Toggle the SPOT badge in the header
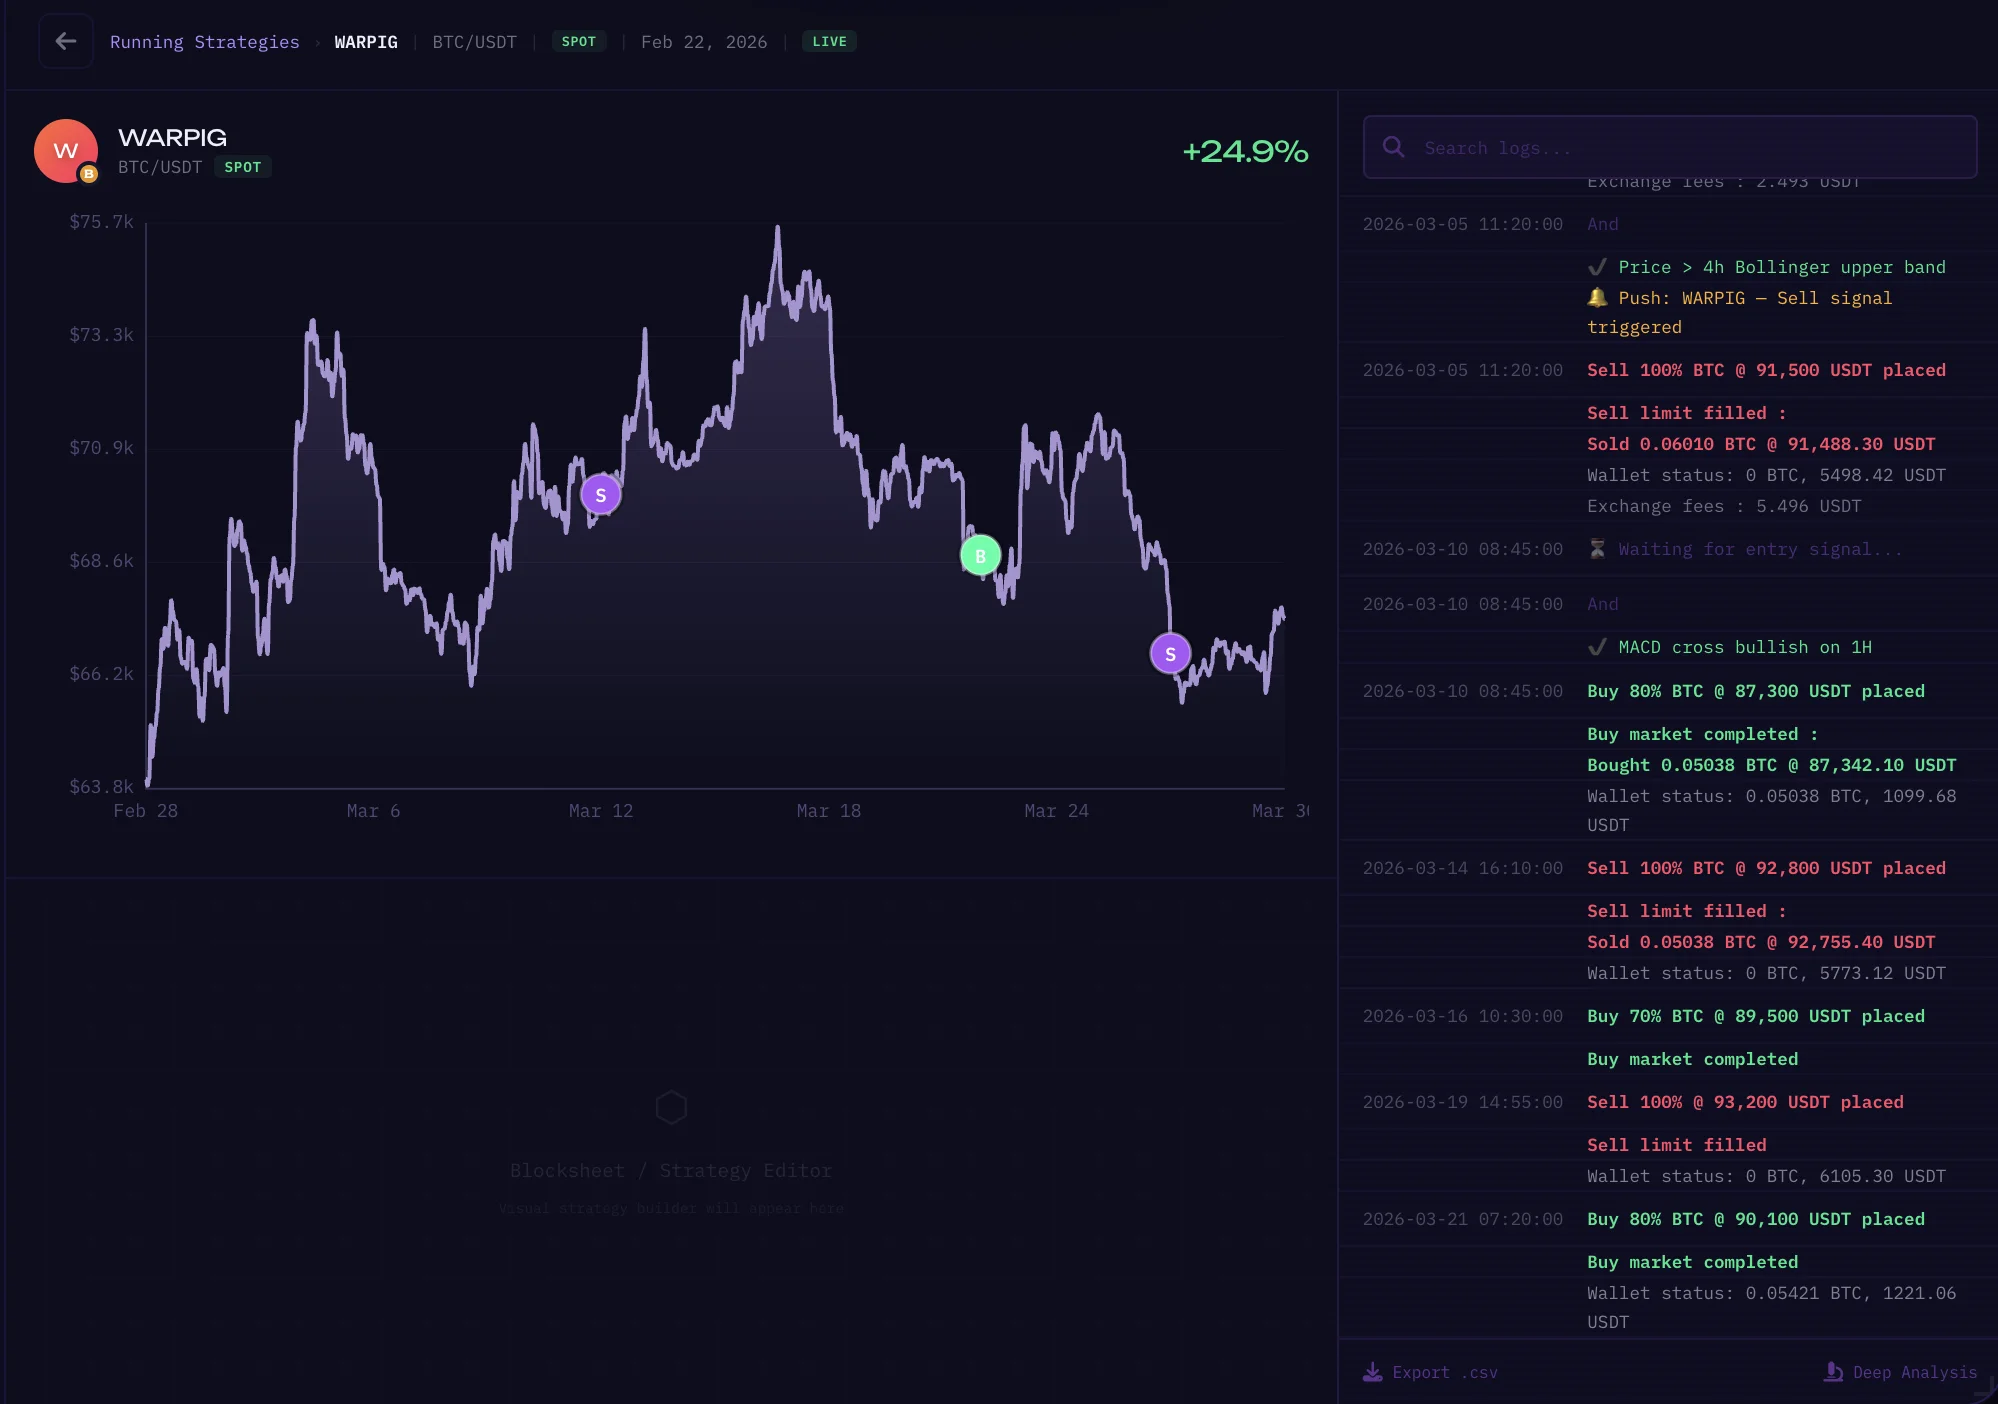The height and width of the screenshot is (1404, 1998). point(580,41)
